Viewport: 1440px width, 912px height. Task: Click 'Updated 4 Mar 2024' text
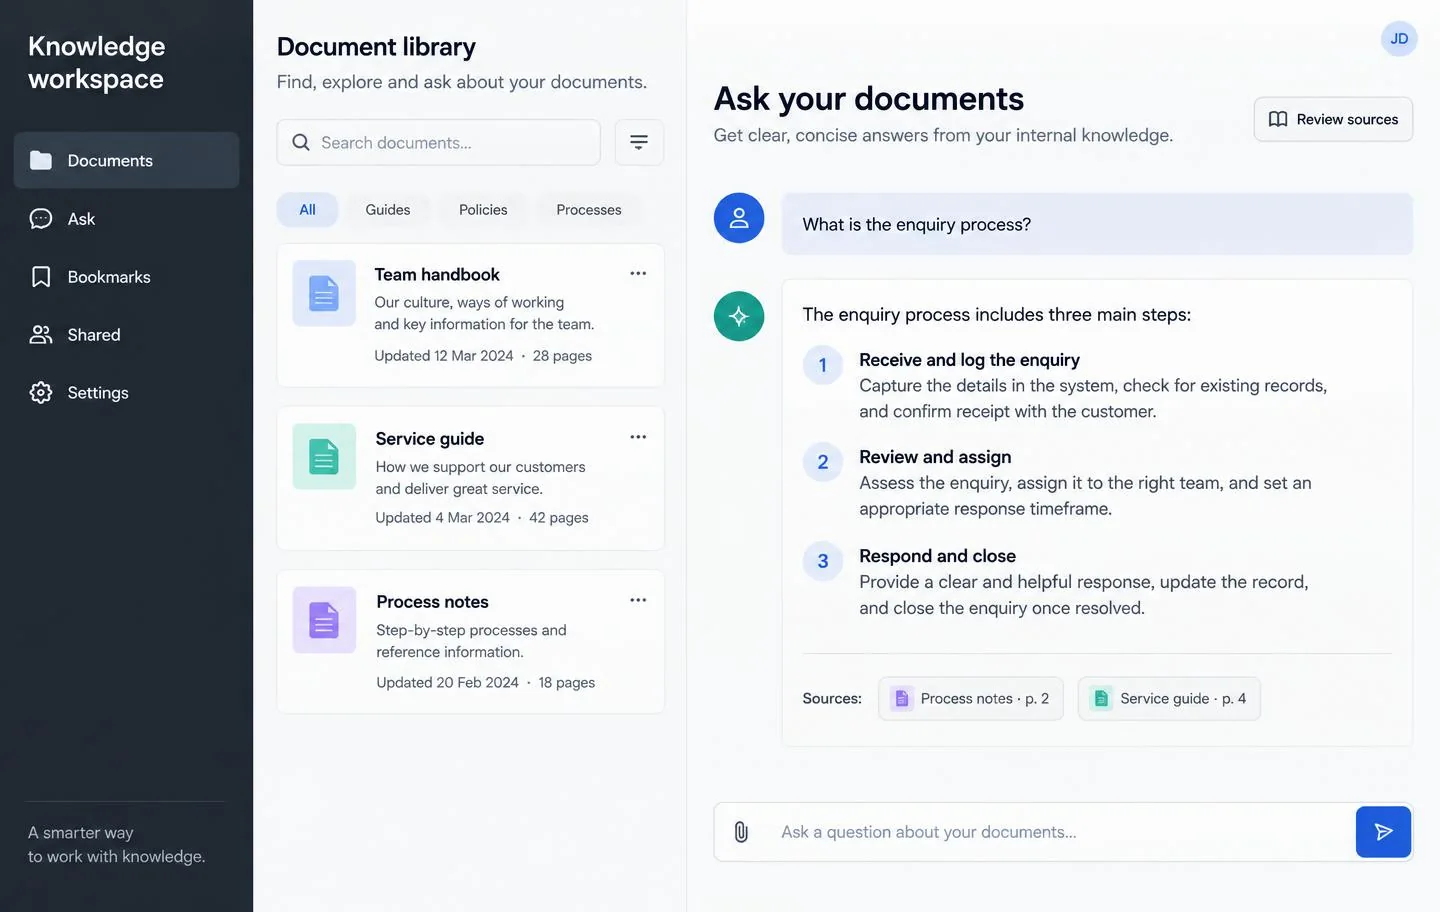pos(442,518)
